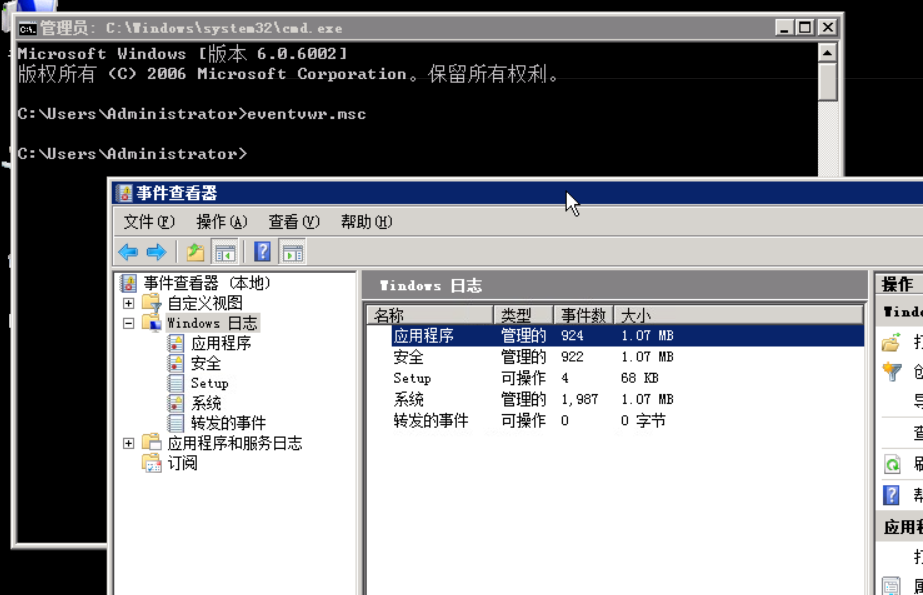
Task: Select 转发的事件 label in the tree
Action: click(x=228, y=423)
